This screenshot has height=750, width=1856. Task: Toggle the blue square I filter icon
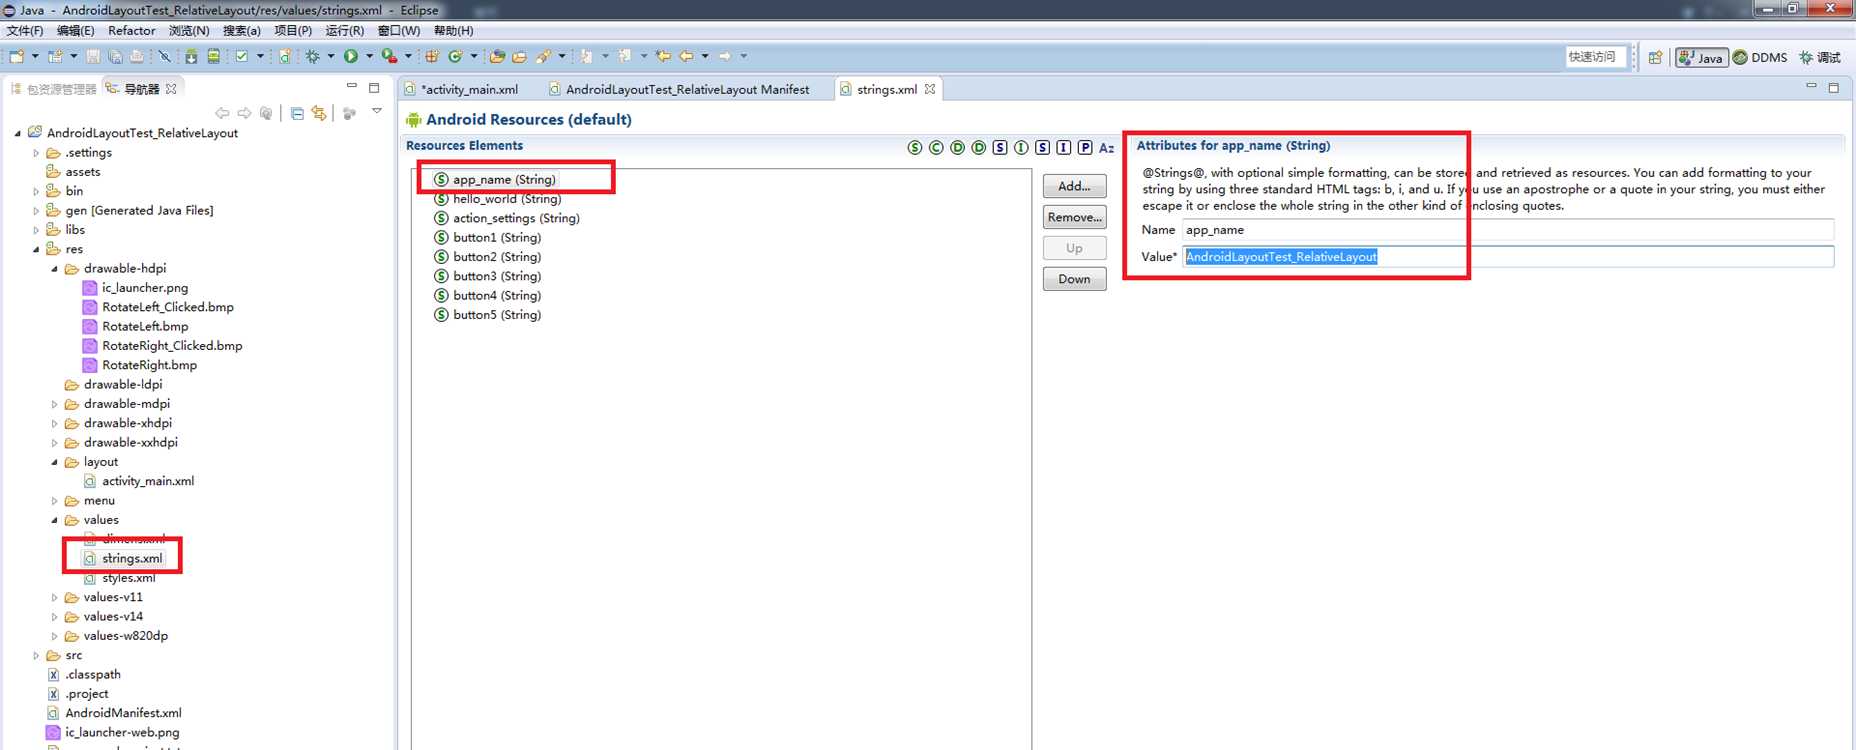tap(1063, 148)
